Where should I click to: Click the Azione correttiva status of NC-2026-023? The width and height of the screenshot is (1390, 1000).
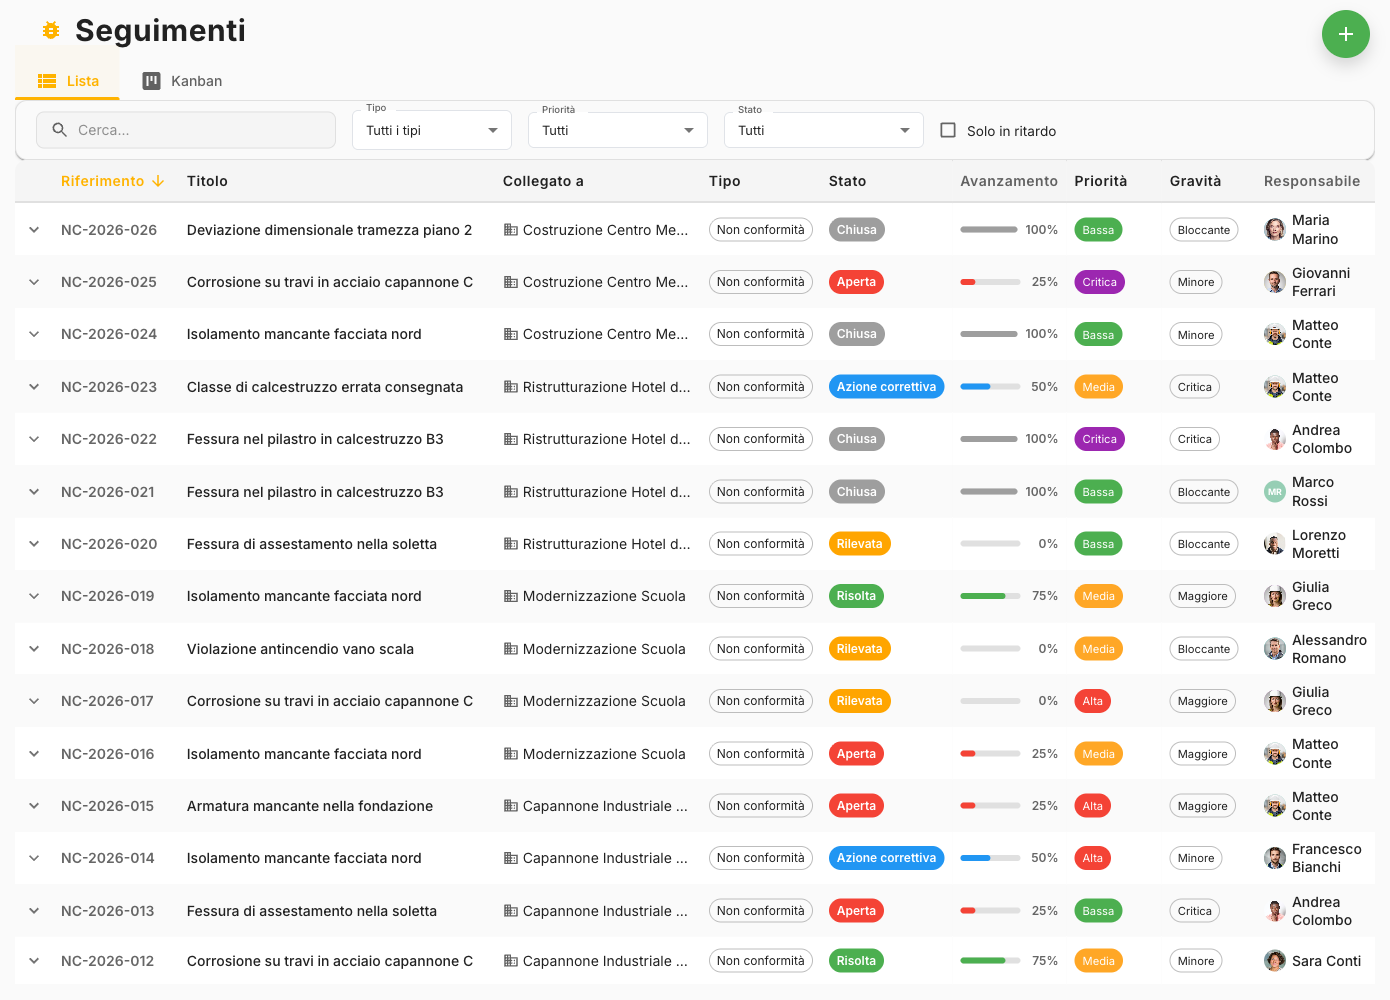[x=886, y=387]
